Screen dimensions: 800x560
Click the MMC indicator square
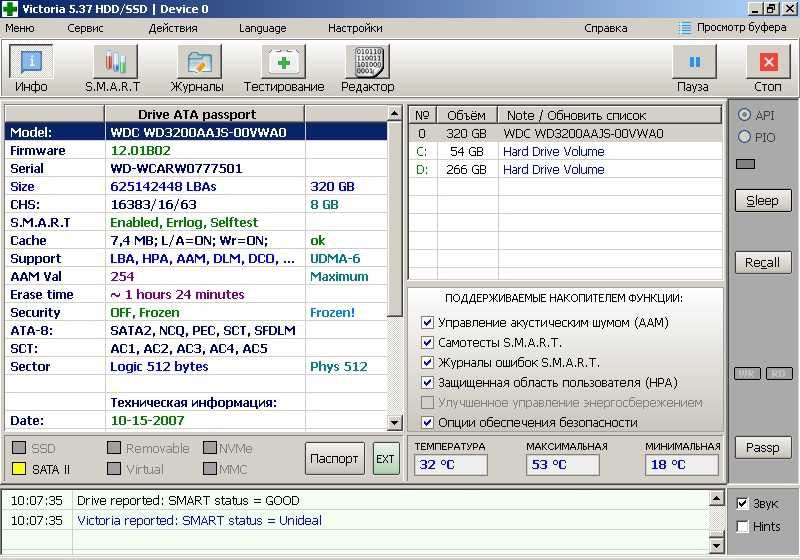[210, 469]
